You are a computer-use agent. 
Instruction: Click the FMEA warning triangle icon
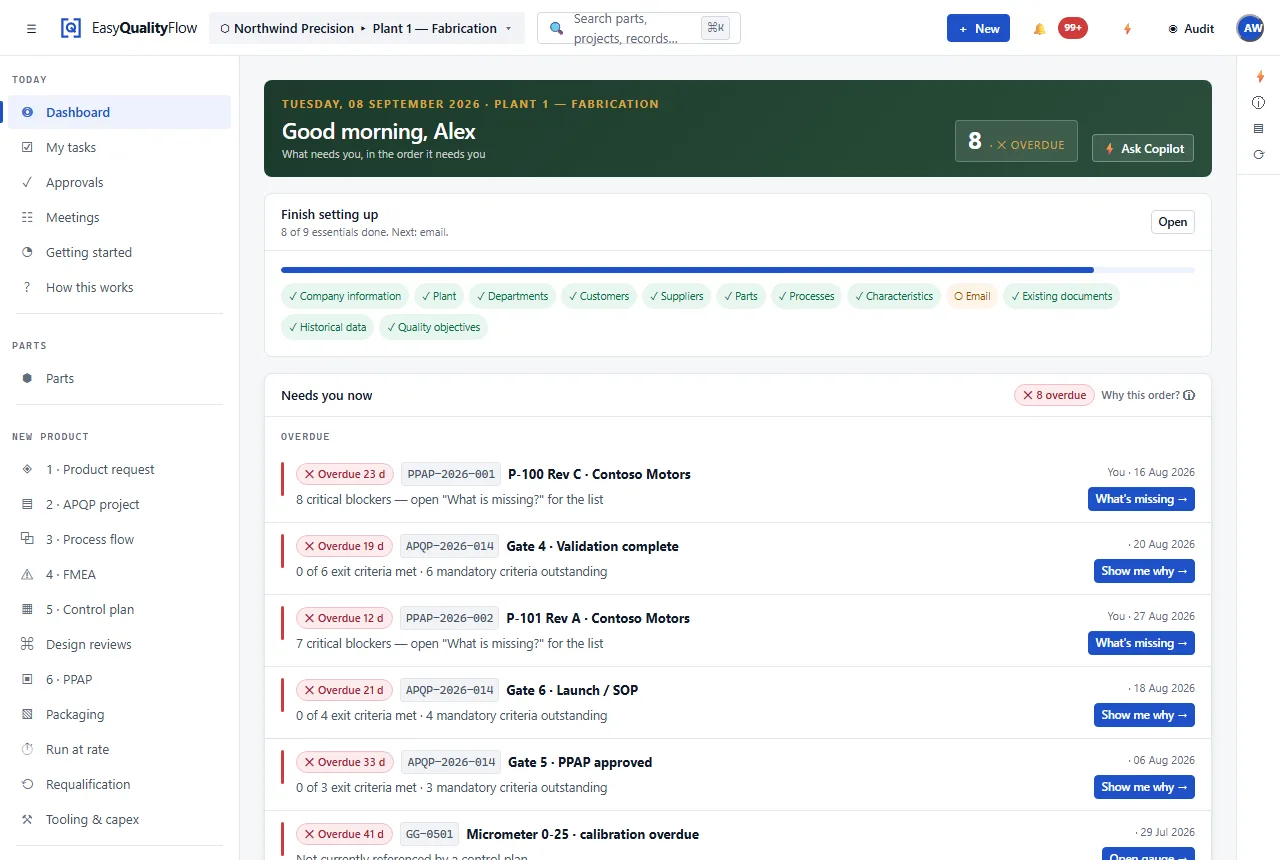[x=27, y=575]
